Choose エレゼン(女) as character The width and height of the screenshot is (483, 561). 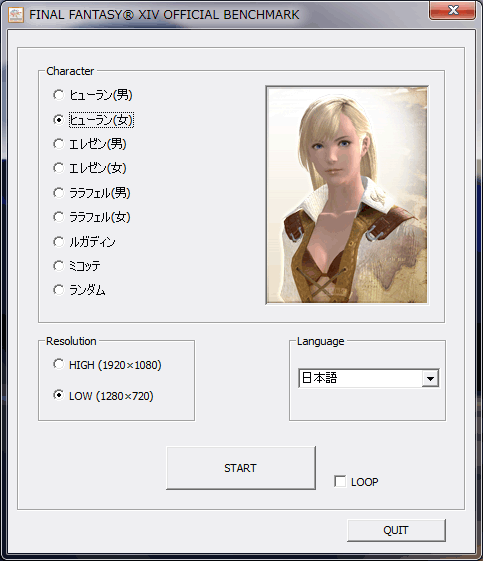(x=58, y=168)
